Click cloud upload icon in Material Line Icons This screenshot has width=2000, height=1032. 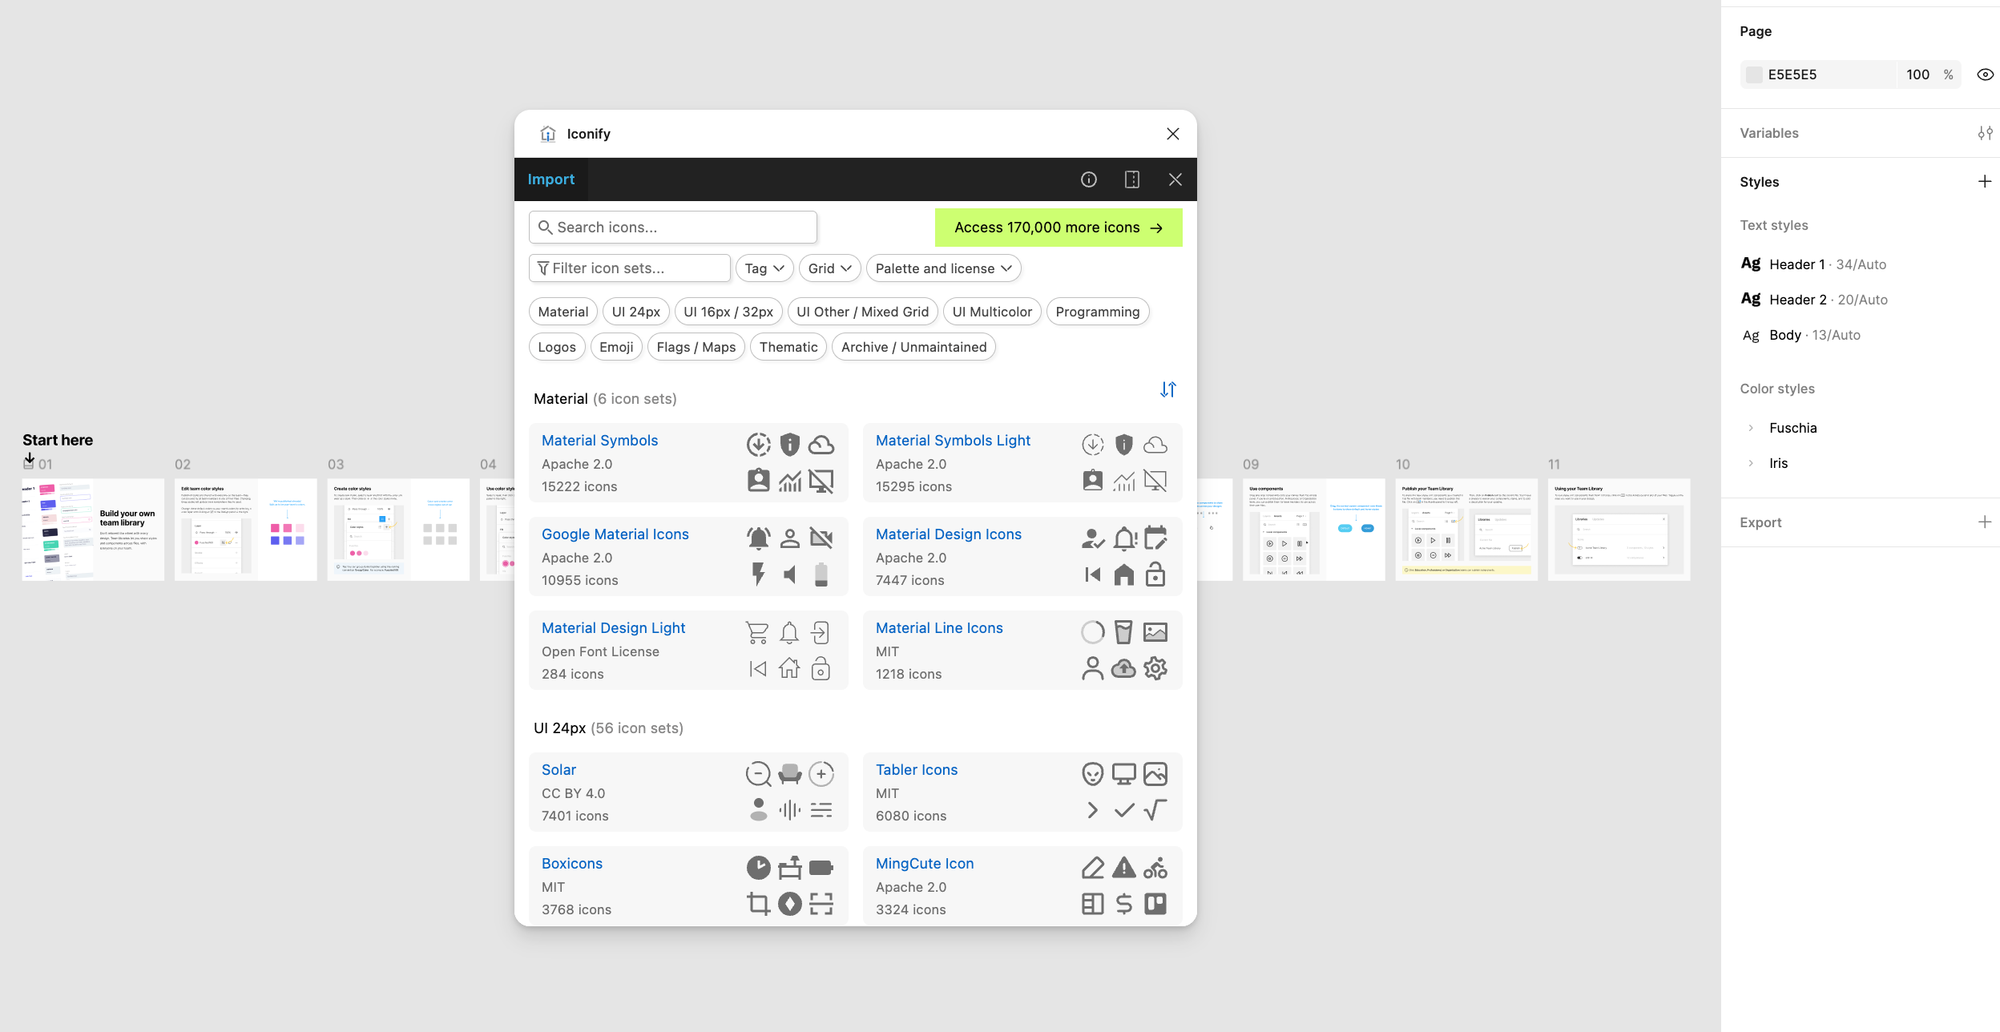click(x=1124, y=668)
